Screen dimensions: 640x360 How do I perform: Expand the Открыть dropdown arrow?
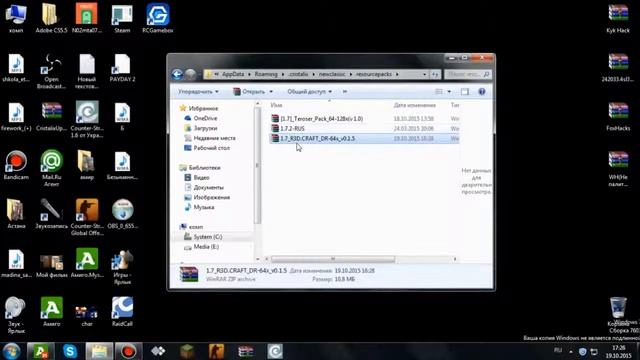click(x=271, y=92)
